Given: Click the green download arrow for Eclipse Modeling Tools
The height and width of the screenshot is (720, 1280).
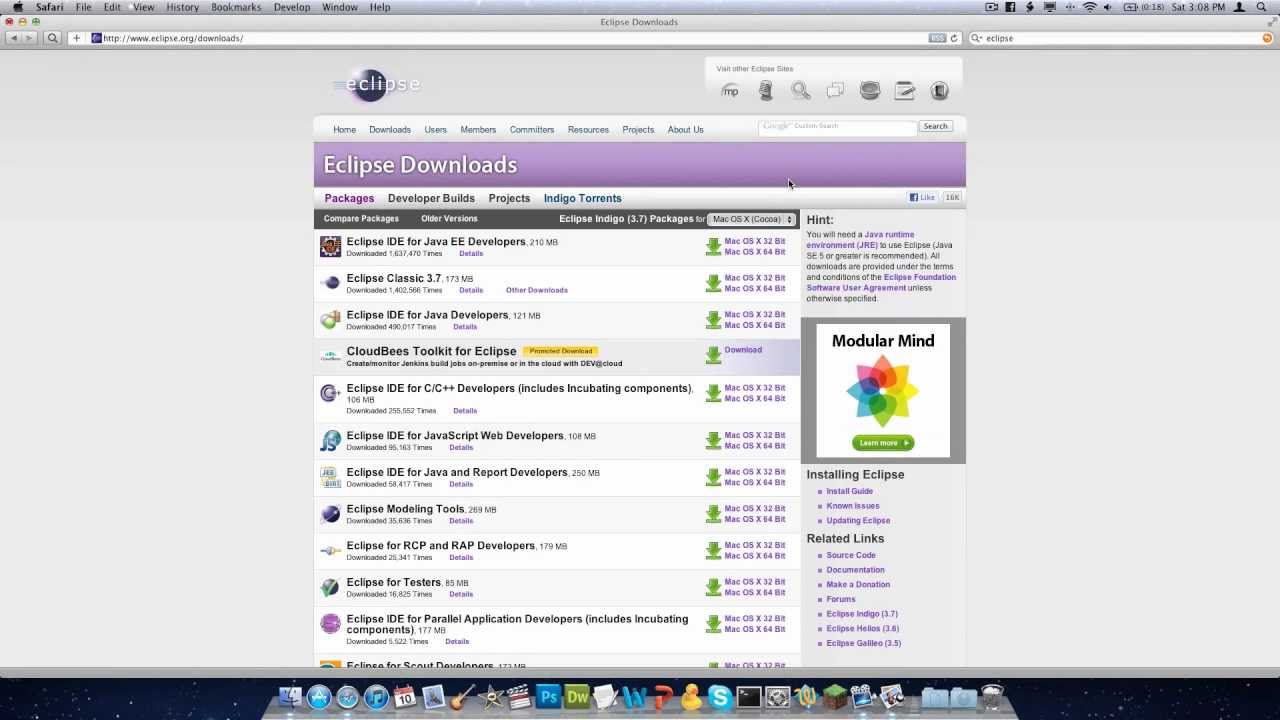Looking at the screenshot, I should pyautogui.click(x=713, y=514).
